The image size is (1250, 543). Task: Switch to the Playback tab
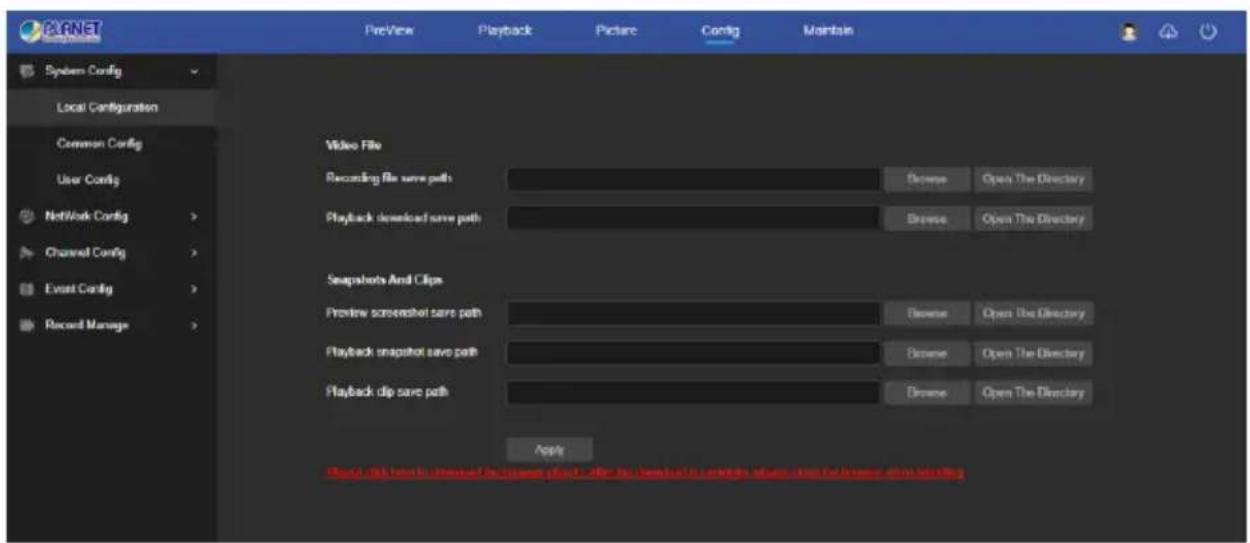click(x=504, y=31)
